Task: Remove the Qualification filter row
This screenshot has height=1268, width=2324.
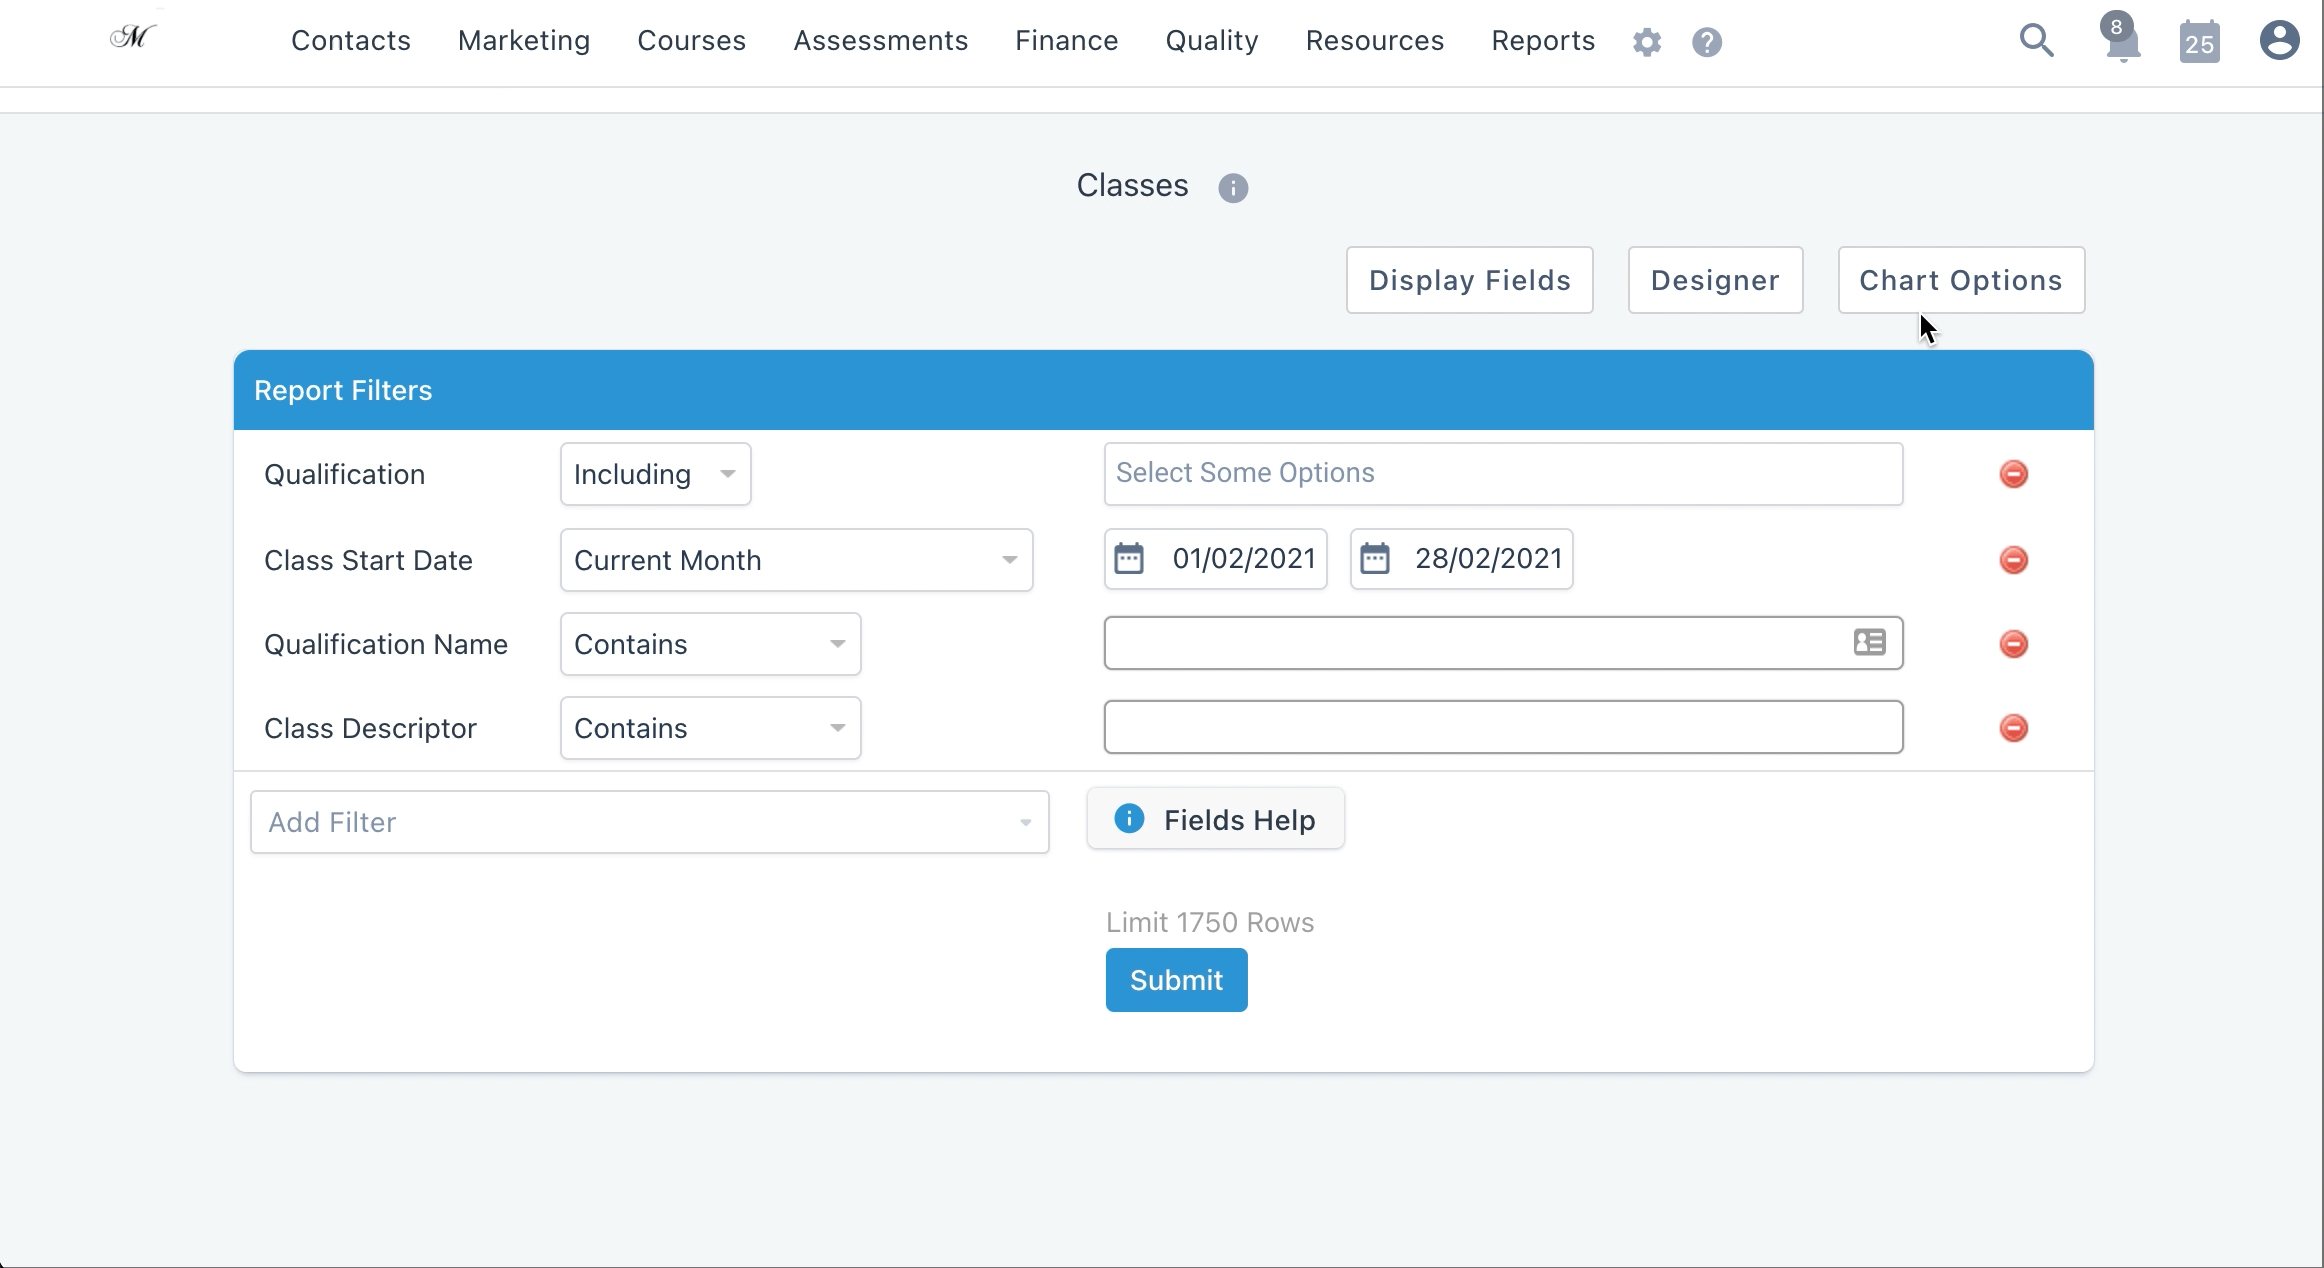Action: [x=2013, y=474]
